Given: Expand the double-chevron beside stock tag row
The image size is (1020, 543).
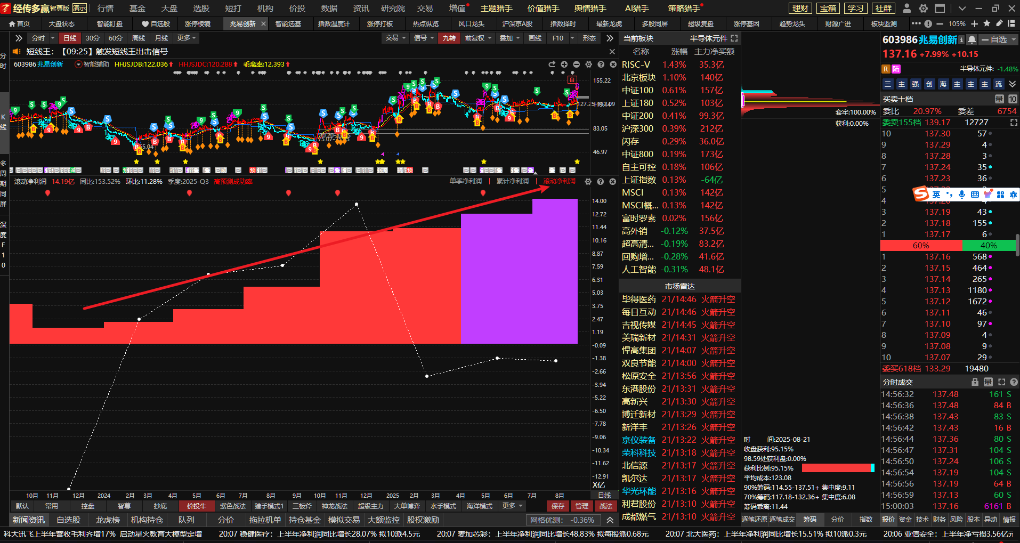Looking at the screenshot, I should tap(1012, 84).
